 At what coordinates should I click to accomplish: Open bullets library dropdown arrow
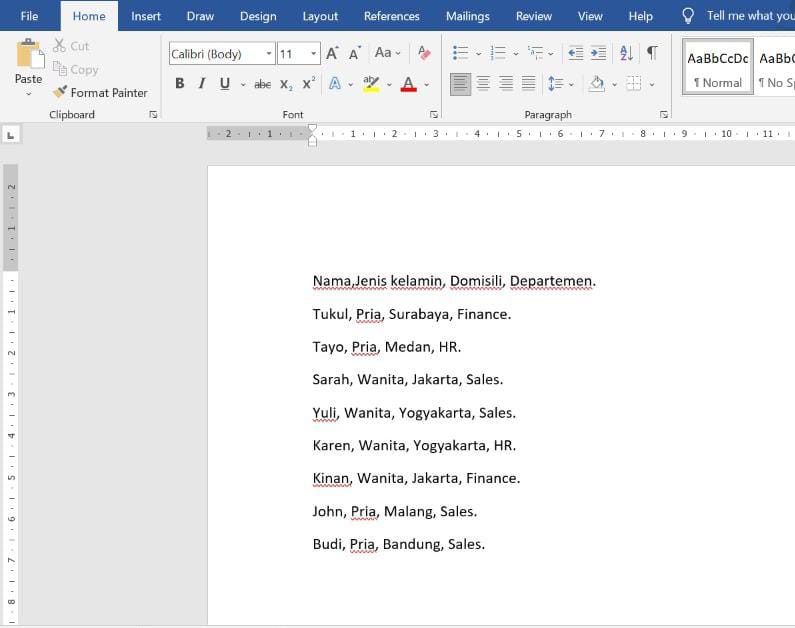[x=478, y=53]
